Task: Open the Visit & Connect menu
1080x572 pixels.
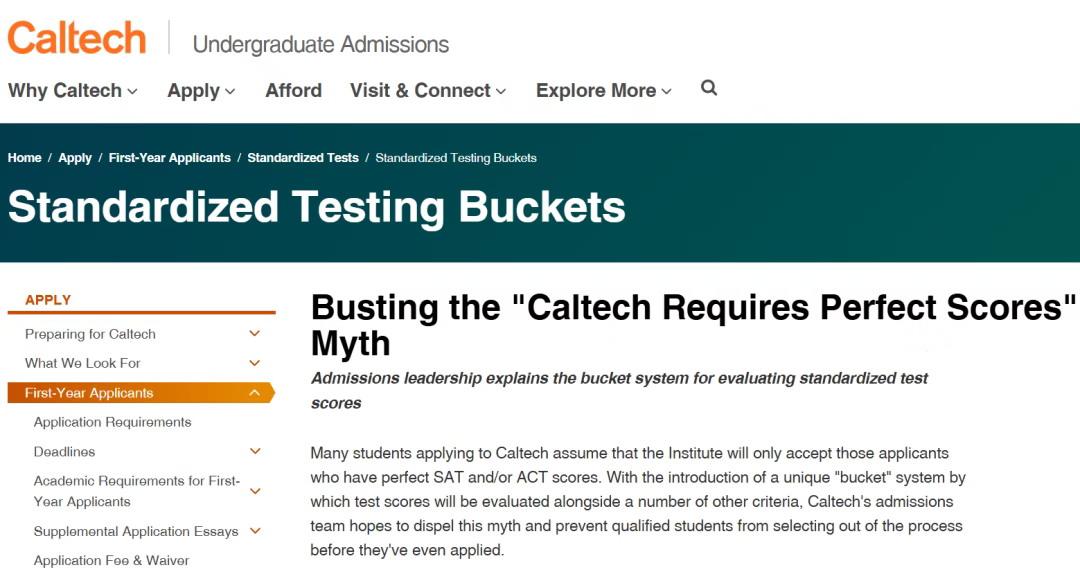Action: coord(428,91)
